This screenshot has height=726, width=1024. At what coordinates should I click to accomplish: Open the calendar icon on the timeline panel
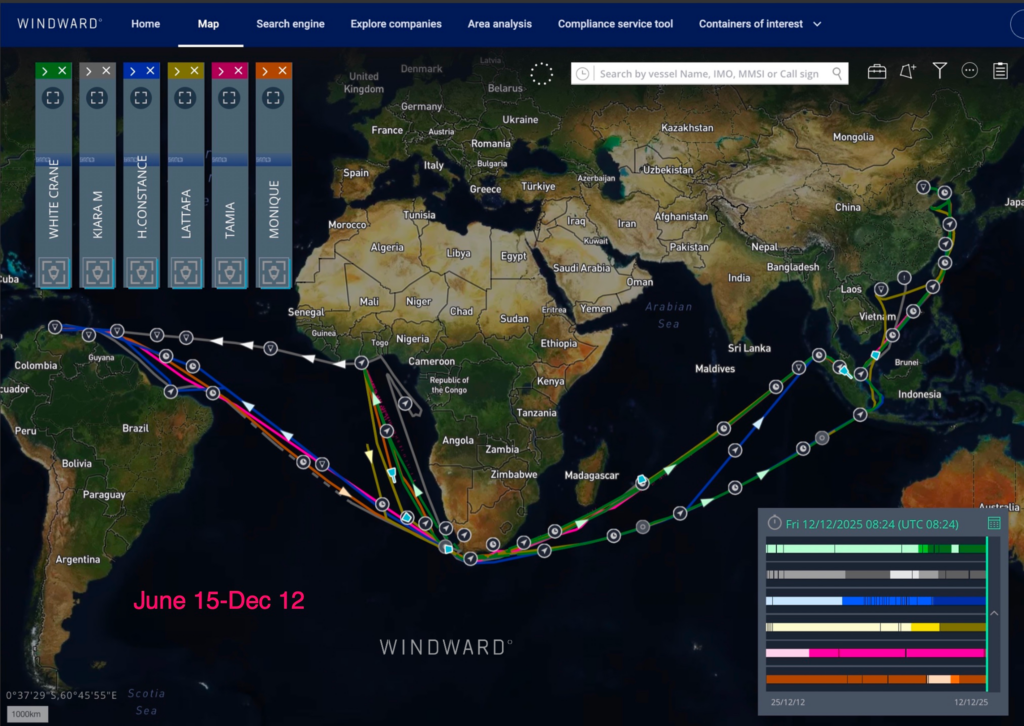pos(994,523)
